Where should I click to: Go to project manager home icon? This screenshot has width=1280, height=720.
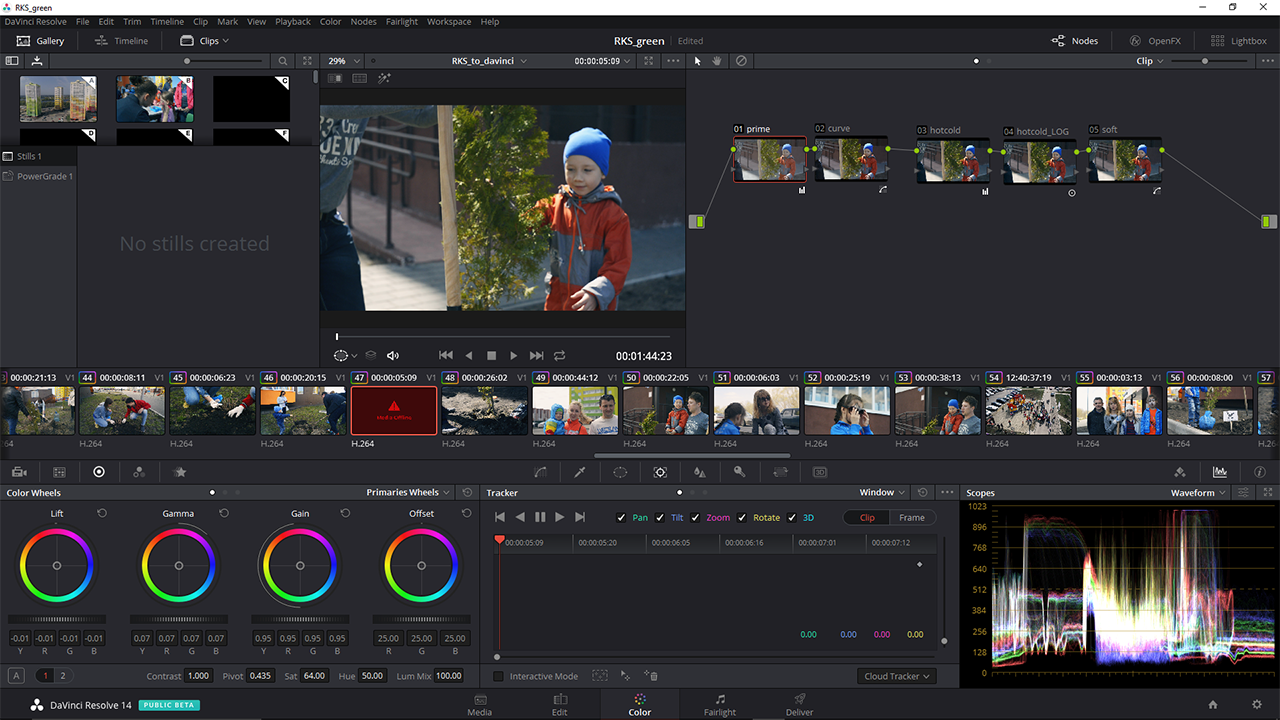click(1213, 705)
